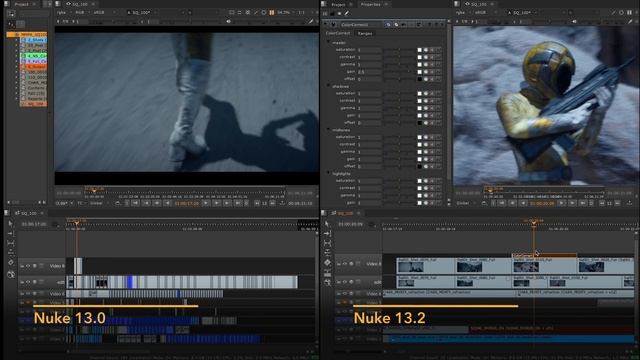Open the Global range dropdown below Nuke 13.2 viewer

click(x=466, y=203)
